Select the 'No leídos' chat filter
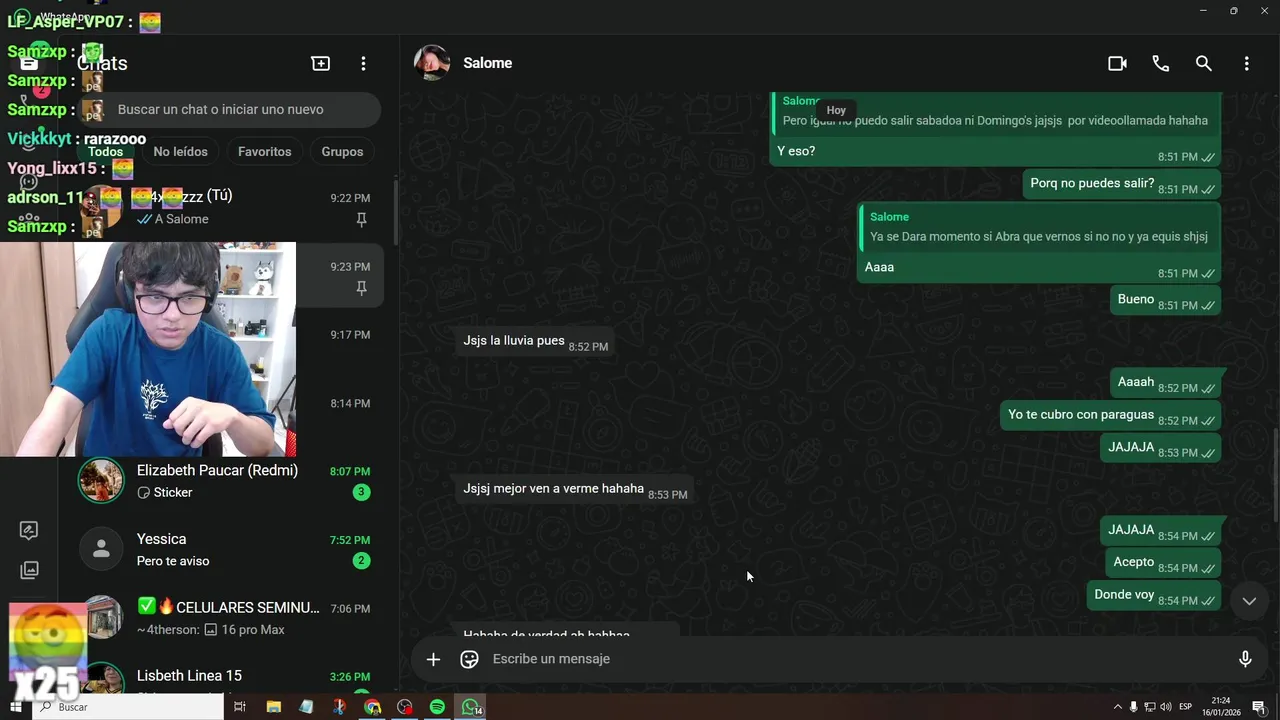Screen dimensions: 1280x720 [x=181, y=152]
